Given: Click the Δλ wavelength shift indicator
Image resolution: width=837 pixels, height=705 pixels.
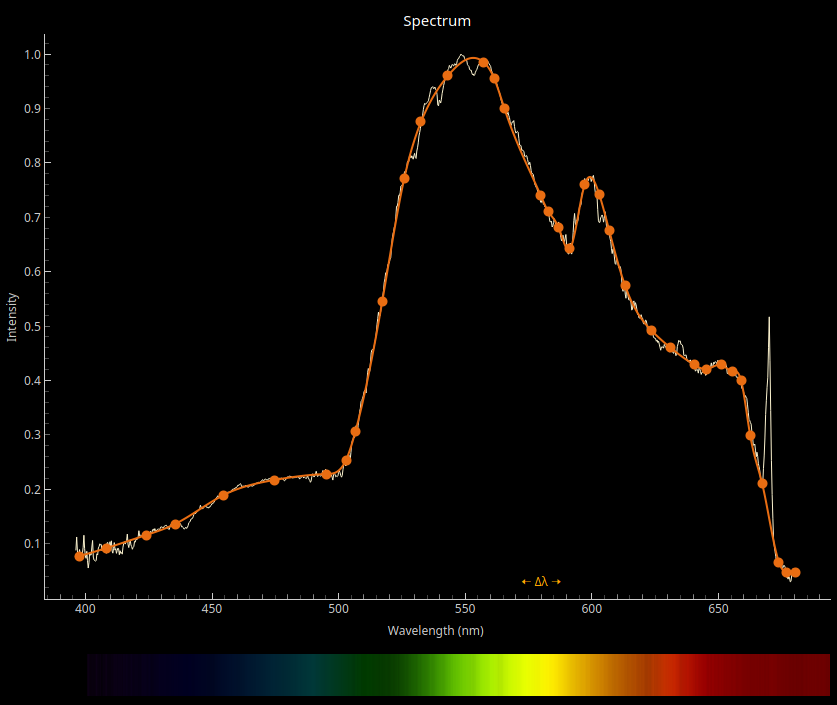Looking at the screenshot, I should point(541,581).
